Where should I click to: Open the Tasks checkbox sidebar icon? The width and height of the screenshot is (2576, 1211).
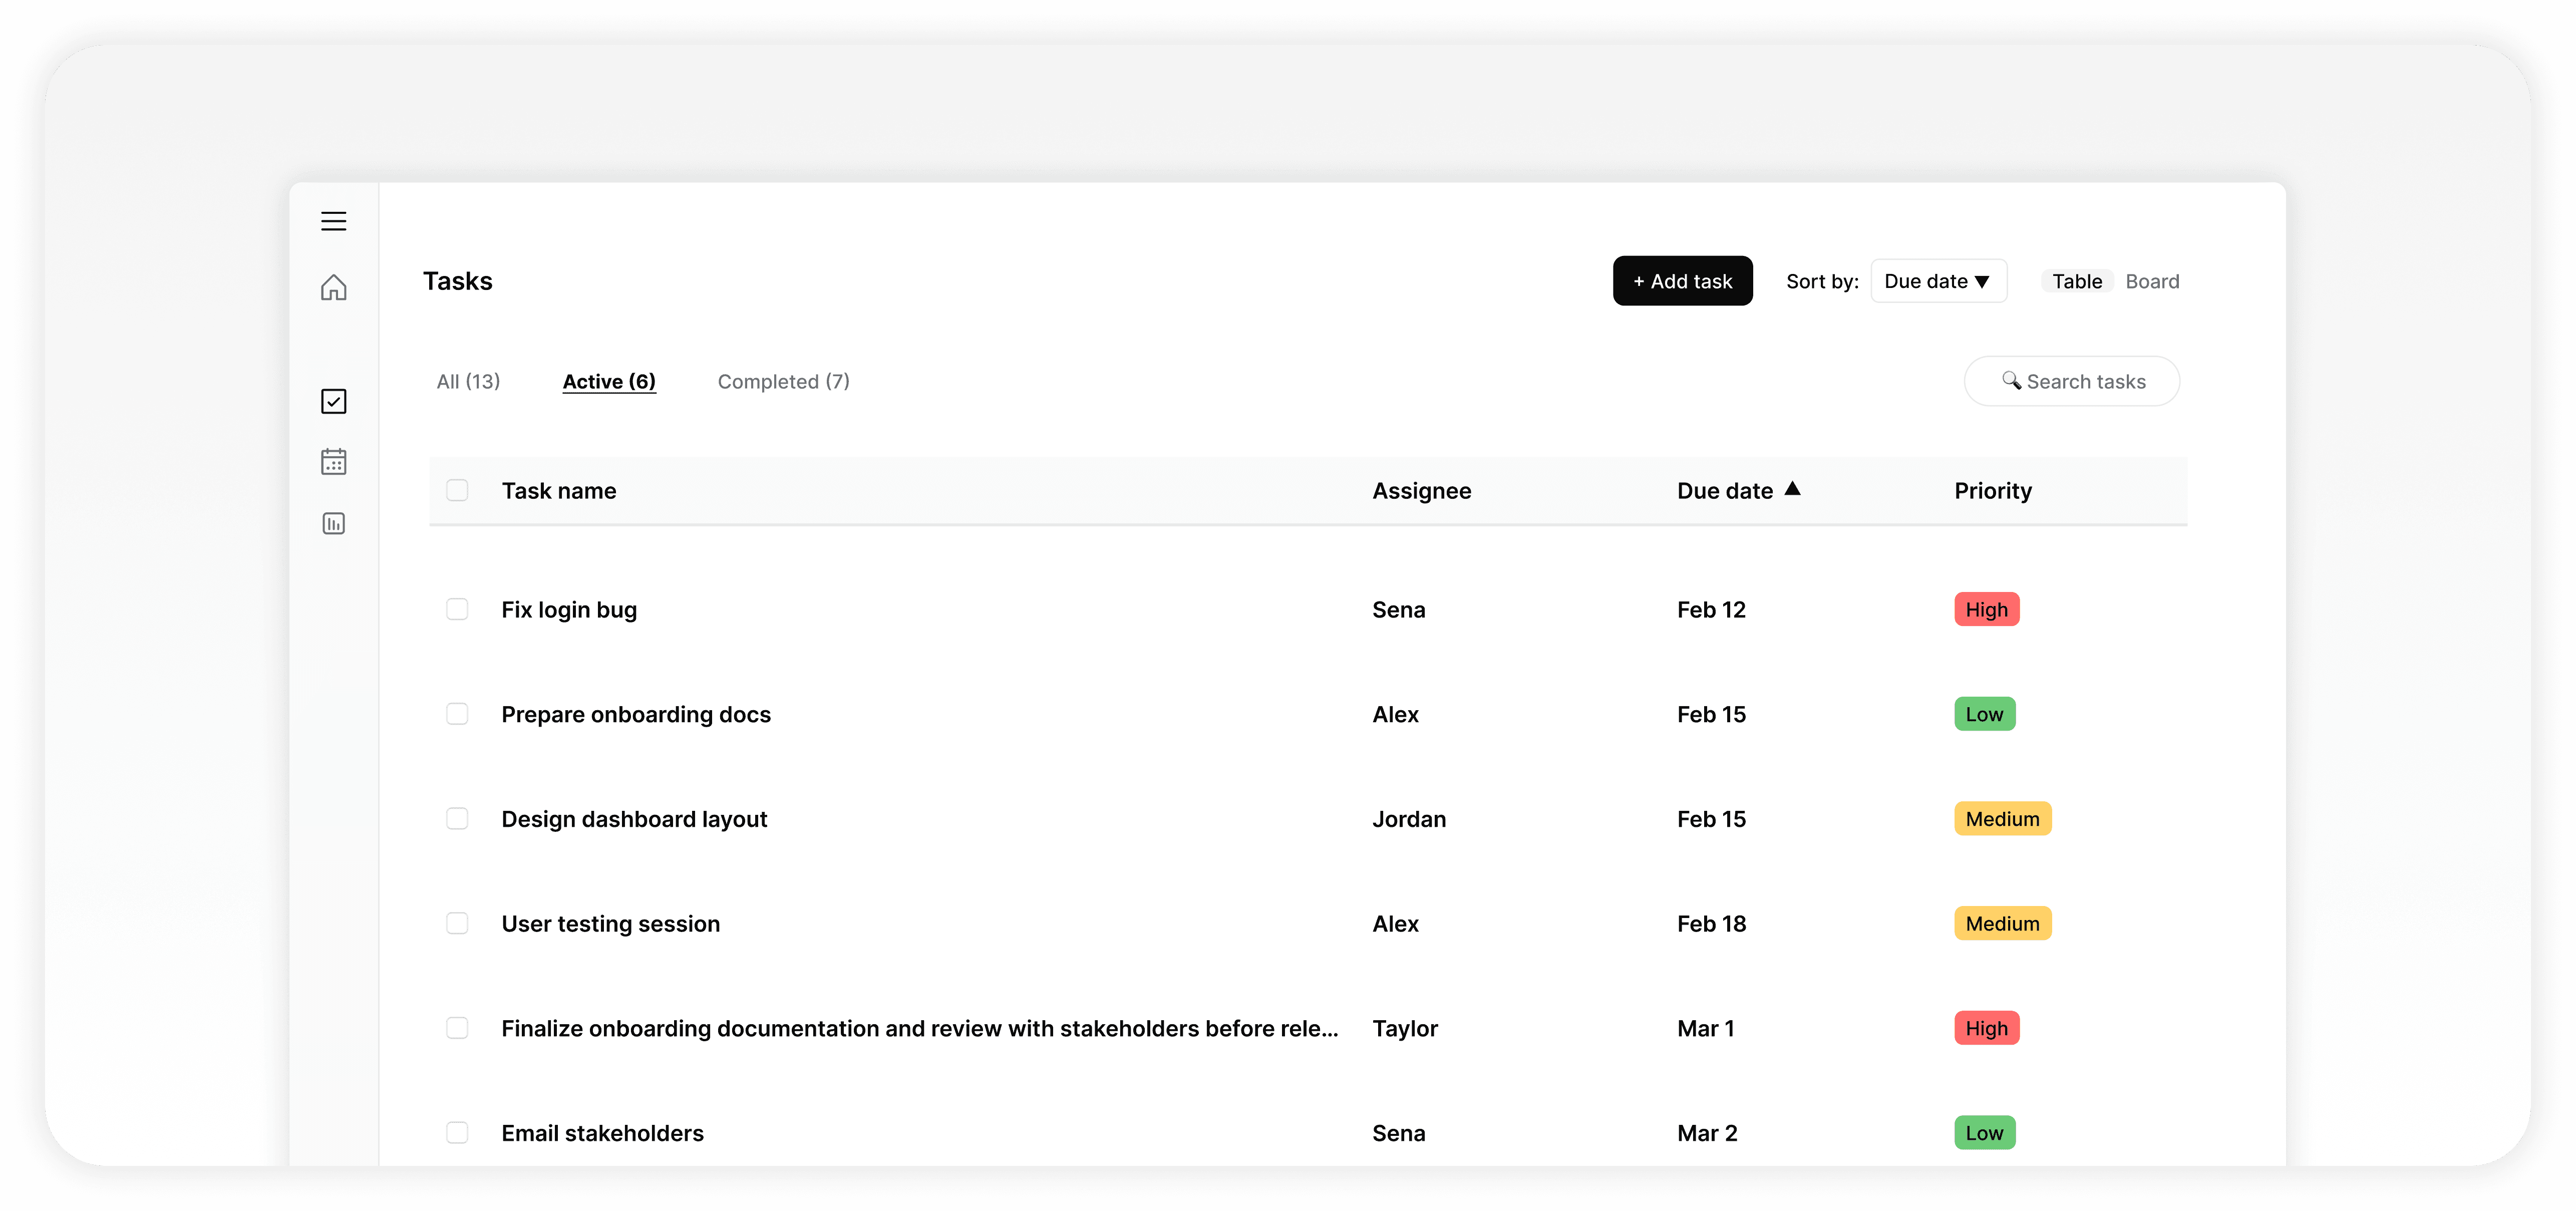tap(333, 401)
